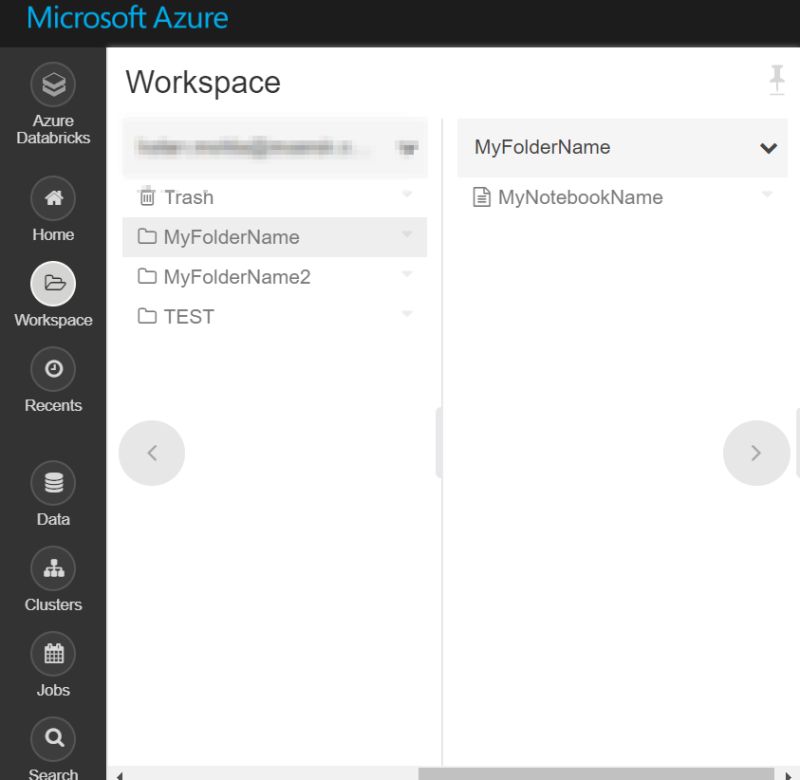
Task: Click the MyFolderName column header text
Action: (542, 147)
